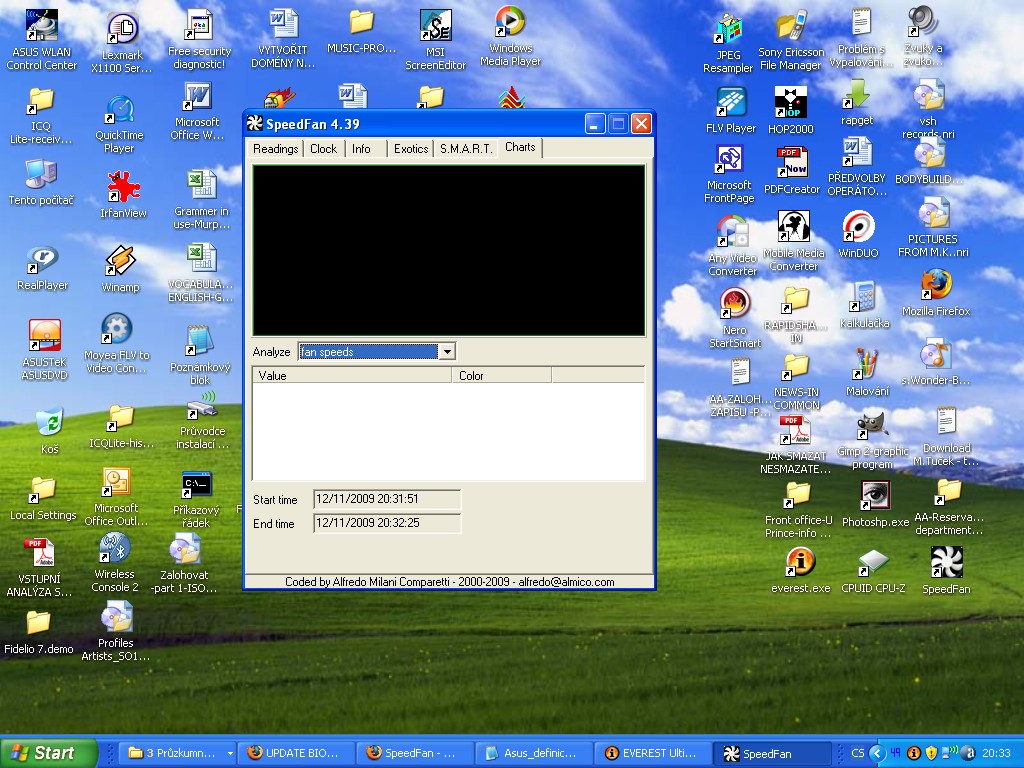Open the PDFCreator desktop icon
The image size is (1024, 768).
792,171
